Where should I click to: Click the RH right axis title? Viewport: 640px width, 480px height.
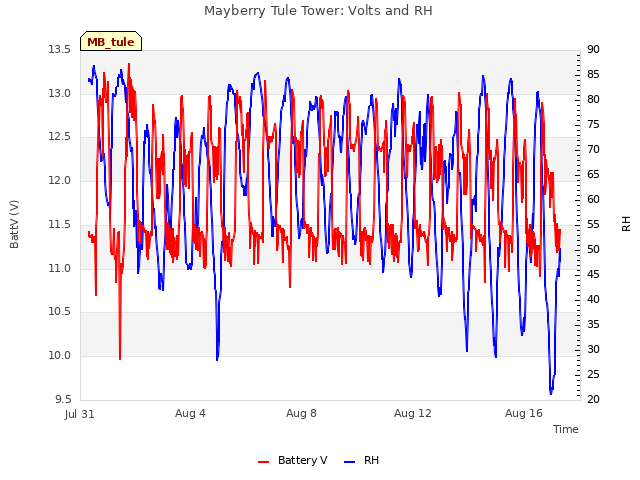626,224
